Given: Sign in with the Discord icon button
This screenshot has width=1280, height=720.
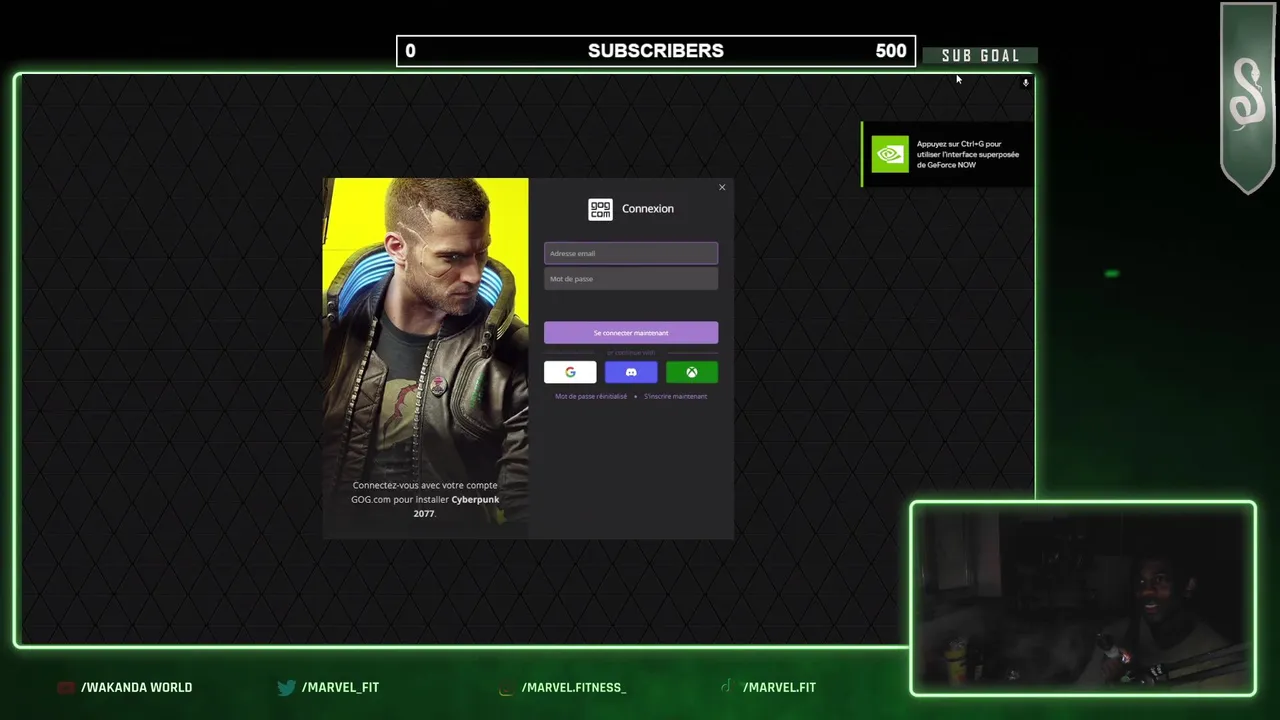Looking at the screenshot, I should pyautogui.click(x=631, y=372).
